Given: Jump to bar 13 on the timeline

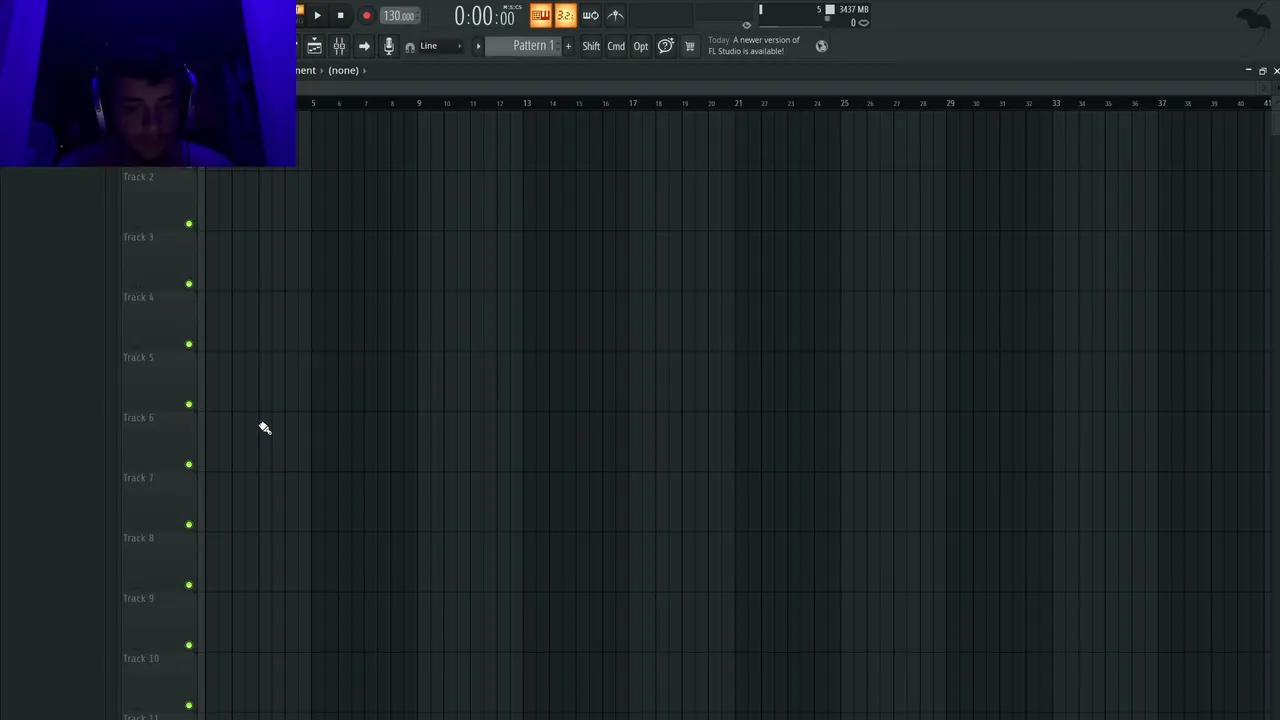Looking at the screenshot, I should 527,103.
